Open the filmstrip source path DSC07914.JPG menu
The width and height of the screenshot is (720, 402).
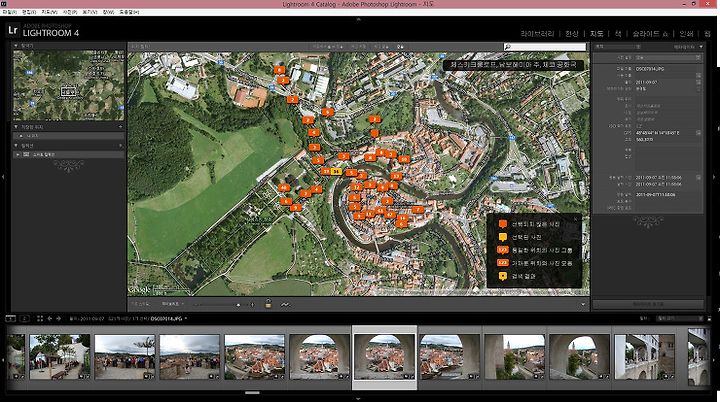(x=169, y=318)
